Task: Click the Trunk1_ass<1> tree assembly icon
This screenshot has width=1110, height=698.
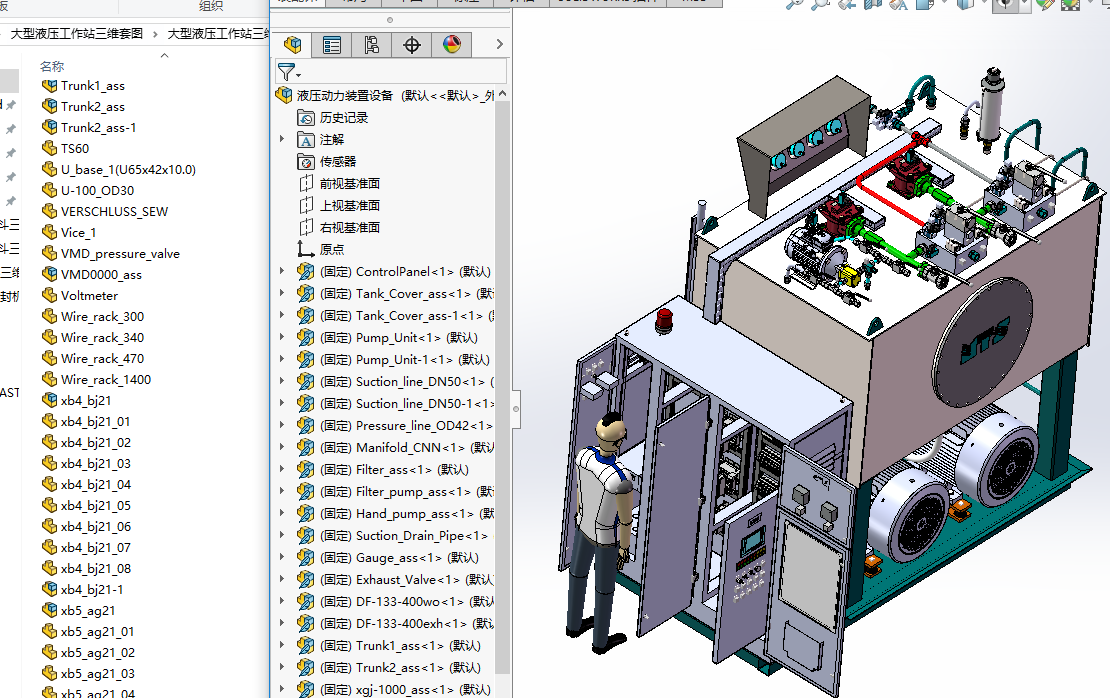Action: click(x=306, y=645)
